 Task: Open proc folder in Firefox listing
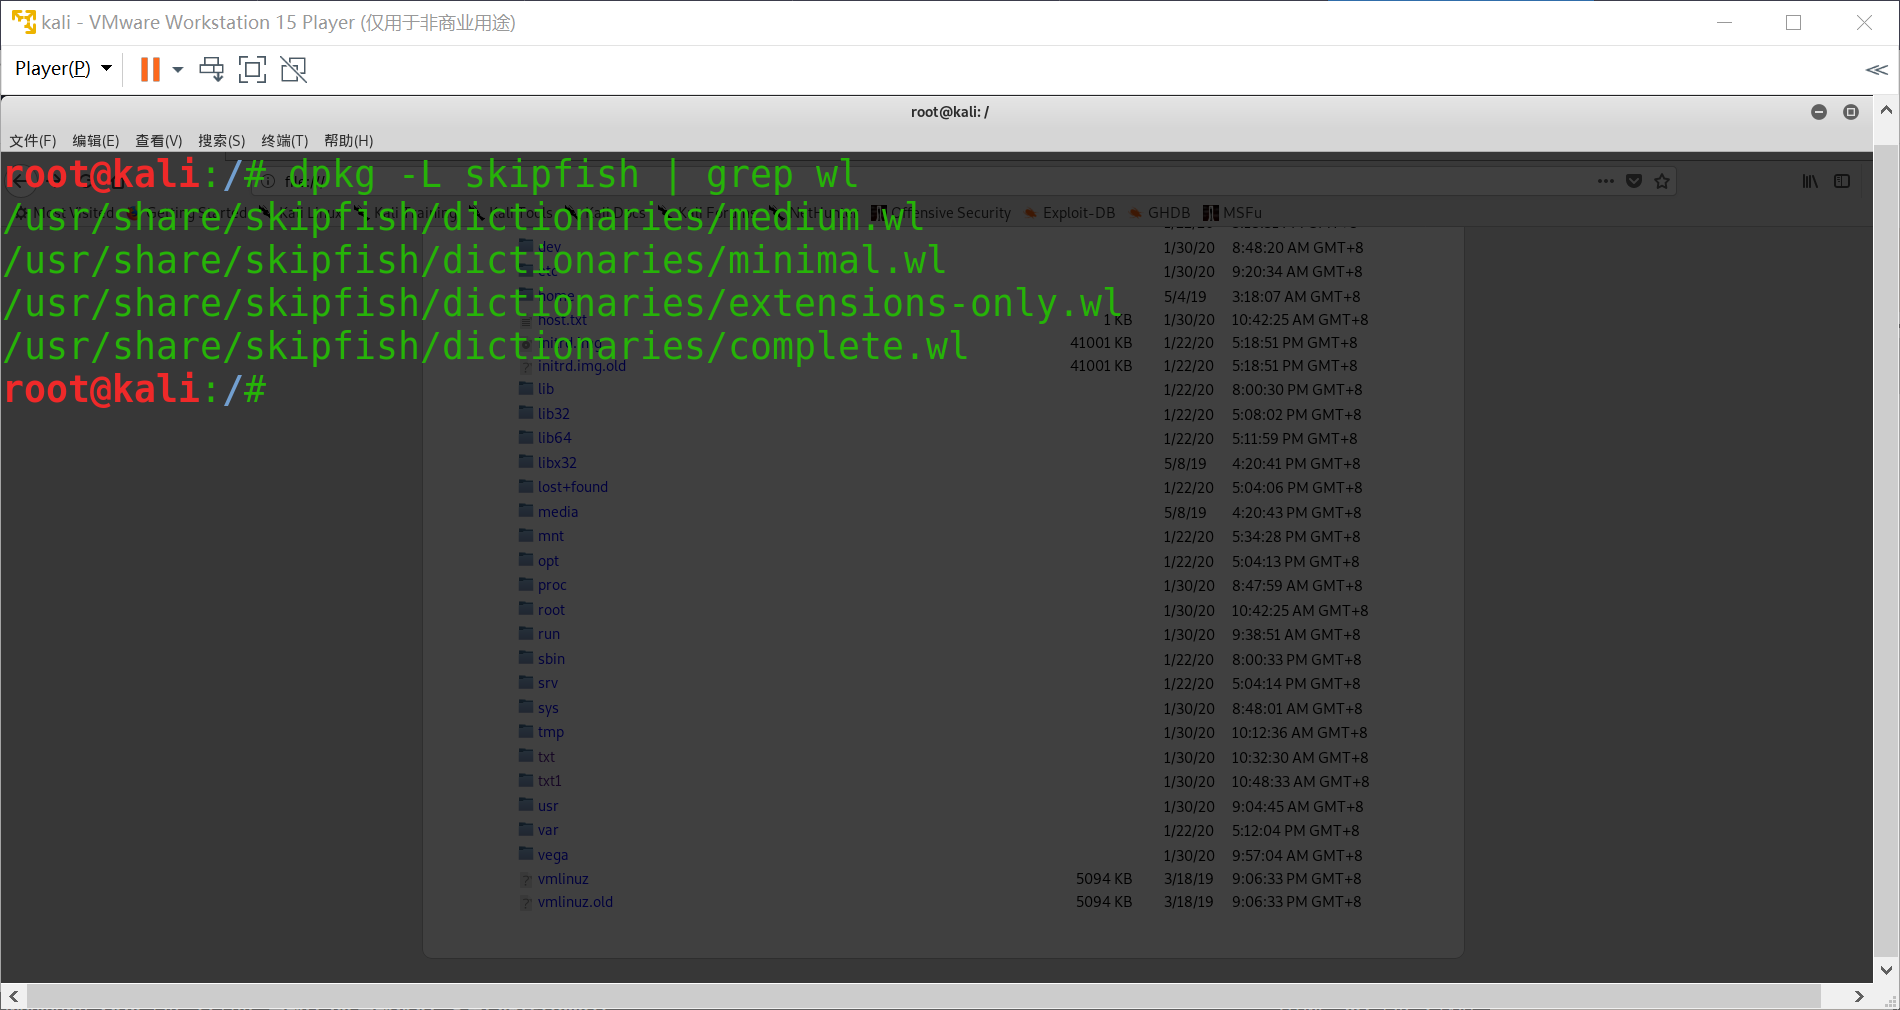[552, 585]
